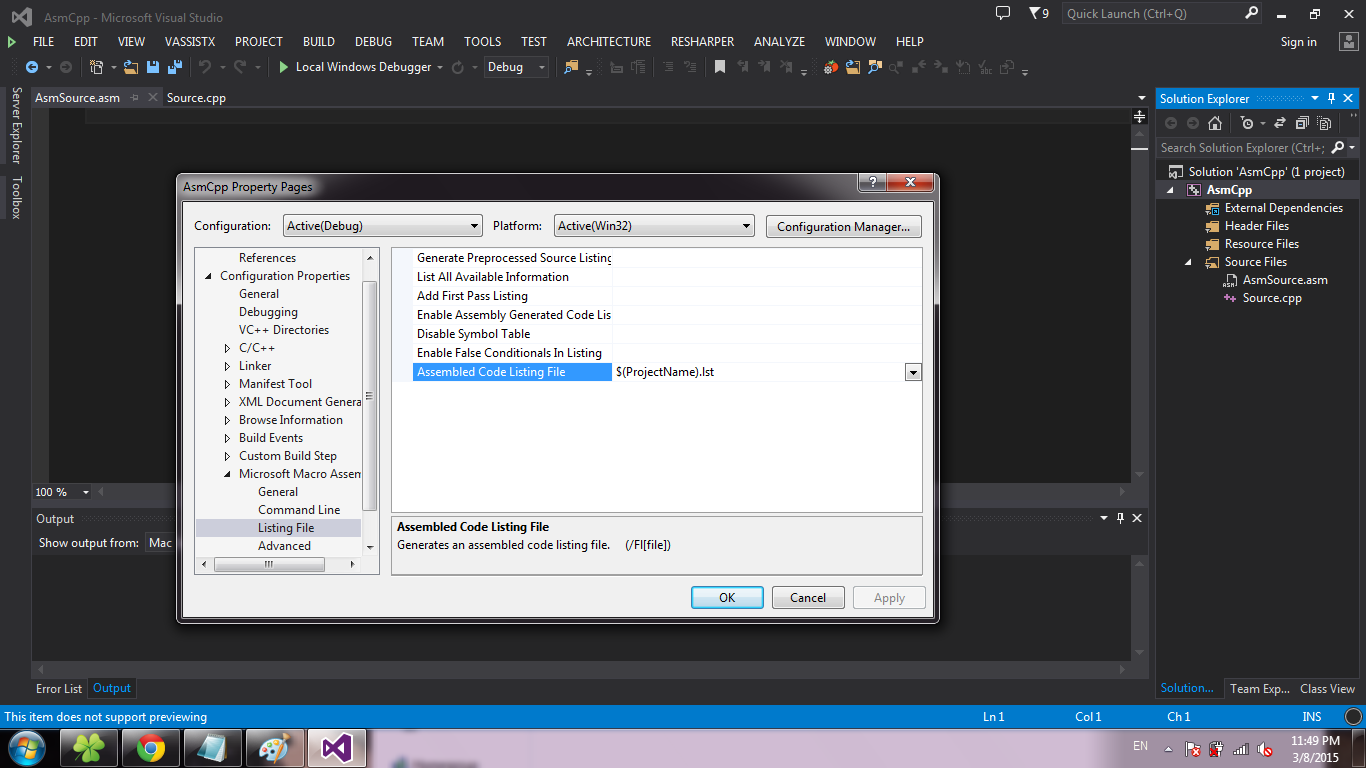The width and height of the screenshot is (1366, 768).
Task: Click the New Project toolbar icon
Action: [x=96, y=67]
